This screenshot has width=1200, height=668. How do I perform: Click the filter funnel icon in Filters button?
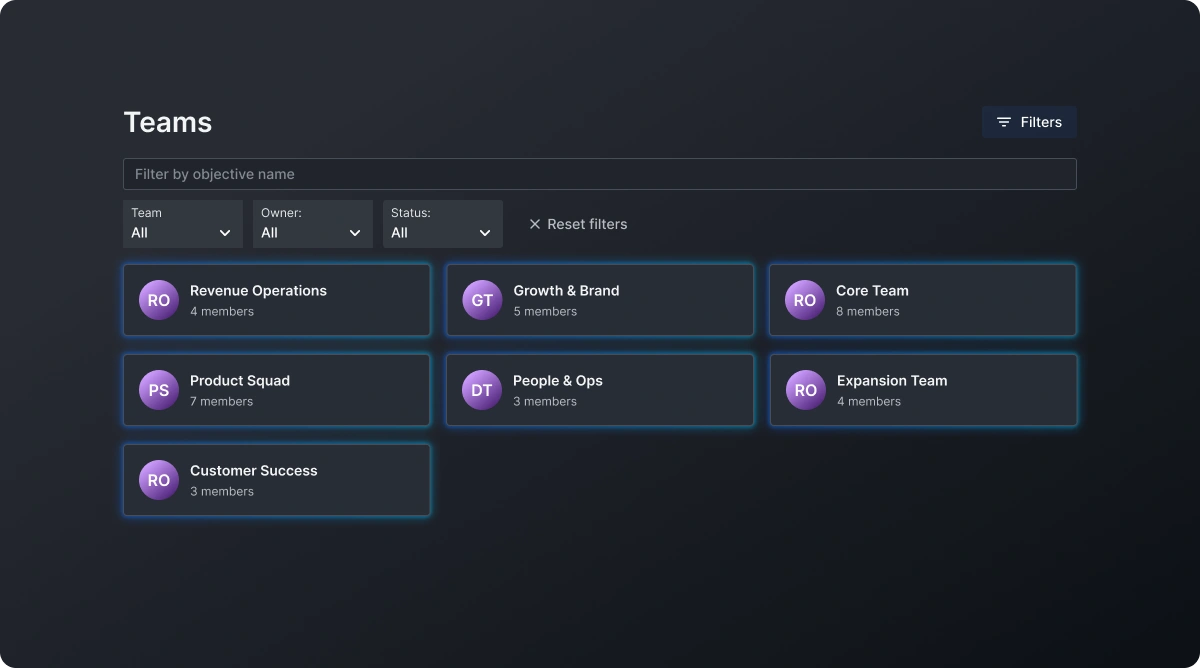tap(1003, 121)
